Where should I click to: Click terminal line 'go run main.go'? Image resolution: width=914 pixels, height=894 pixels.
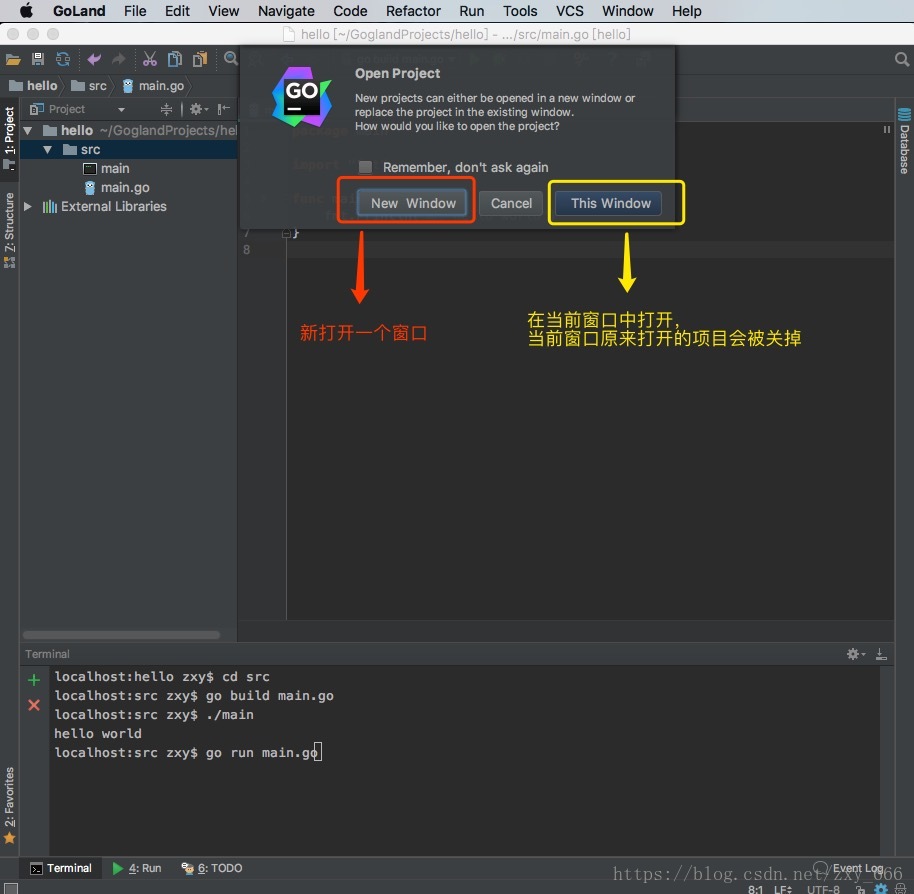coord(187,752)
